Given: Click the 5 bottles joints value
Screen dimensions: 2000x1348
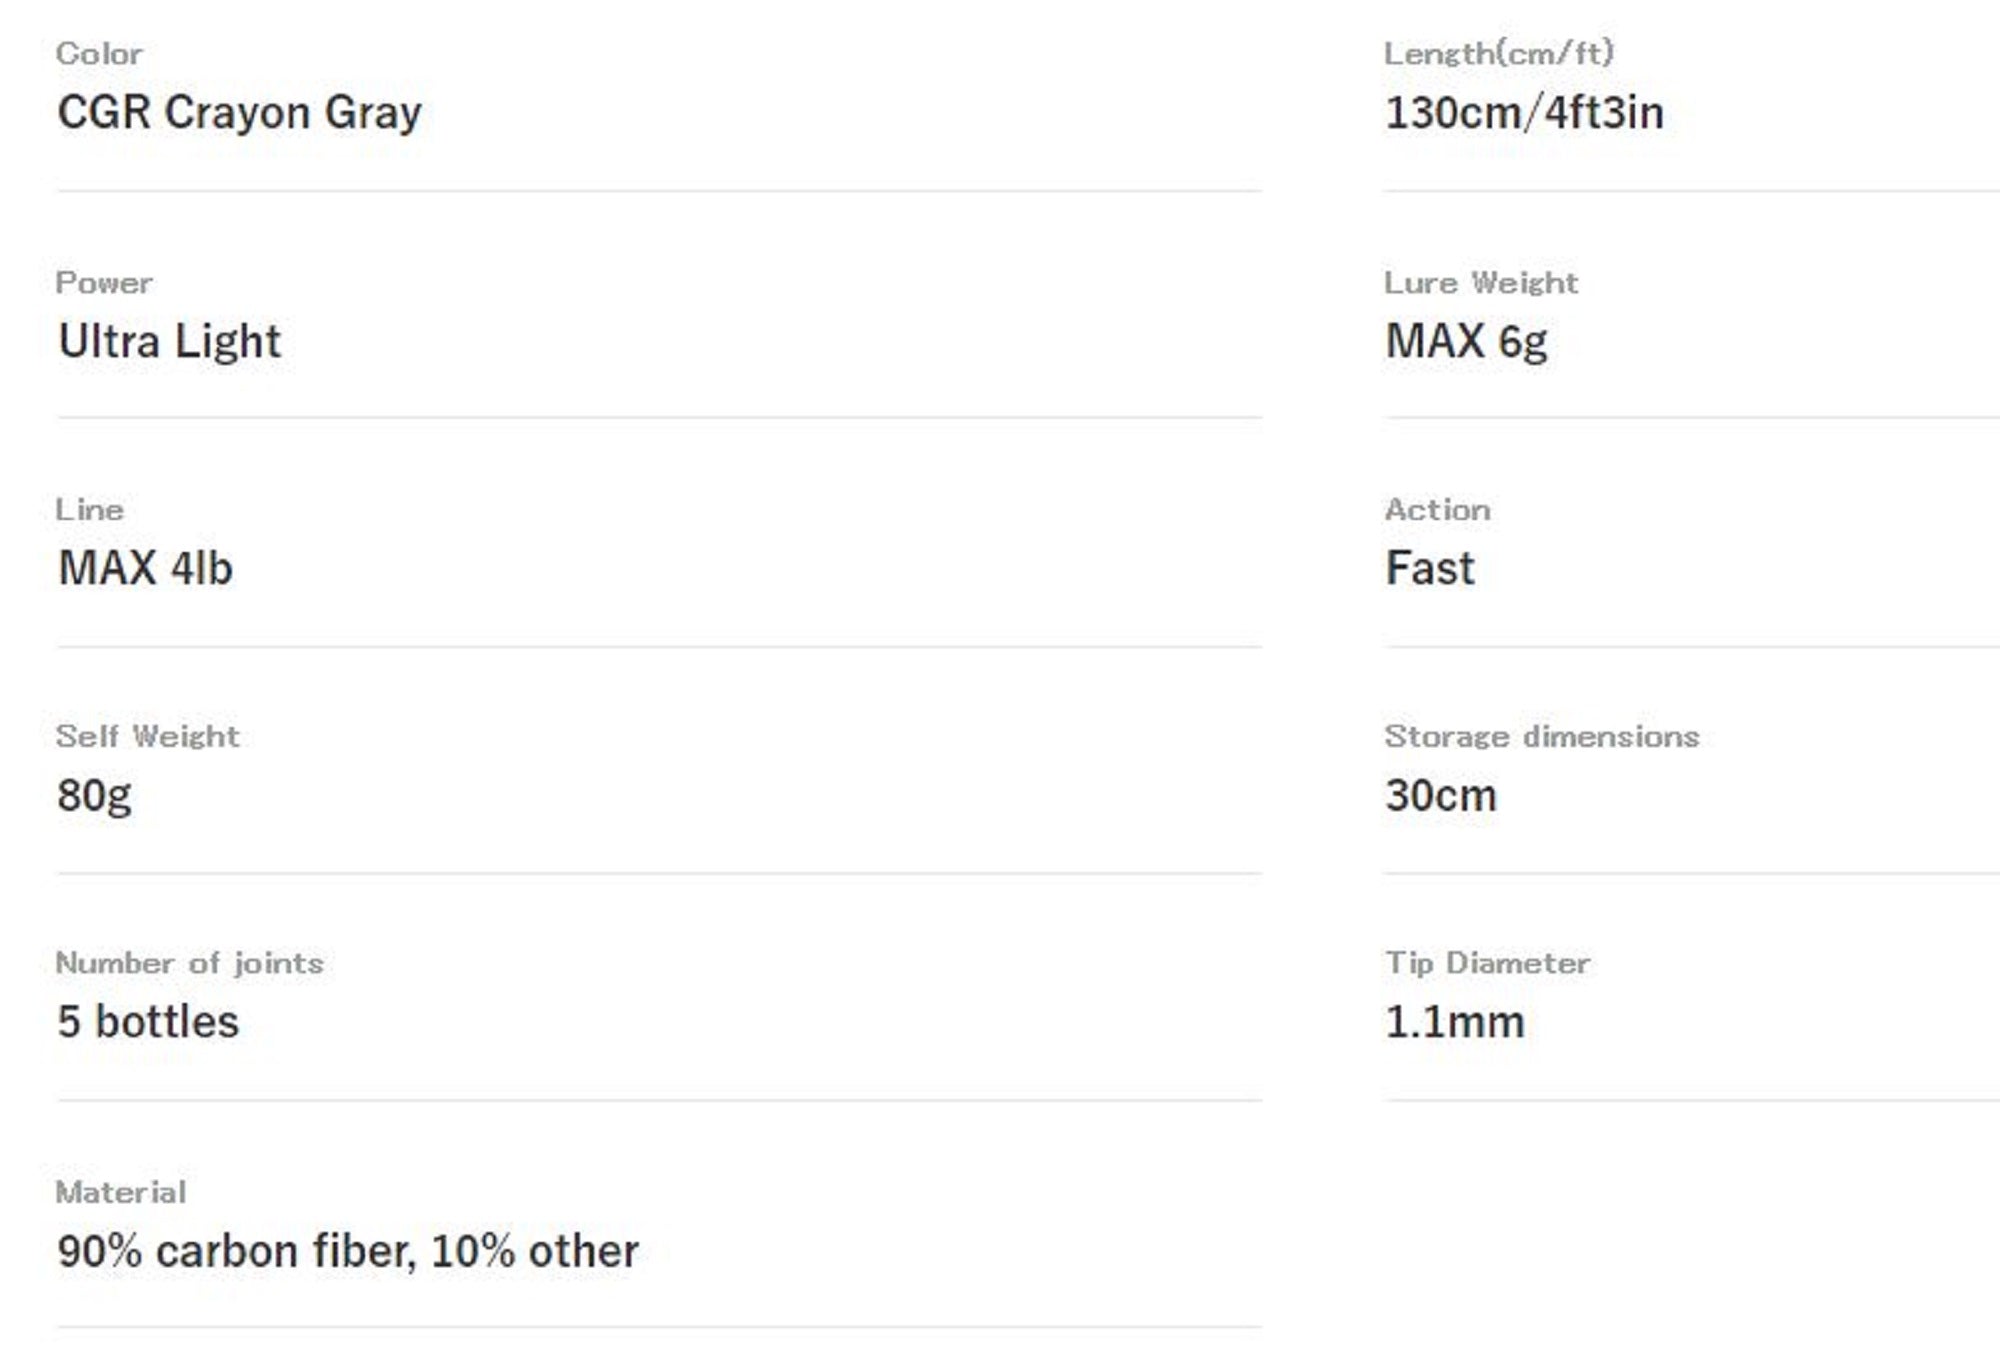Looking at the screenshot, I should click(x=148, y=1022).
